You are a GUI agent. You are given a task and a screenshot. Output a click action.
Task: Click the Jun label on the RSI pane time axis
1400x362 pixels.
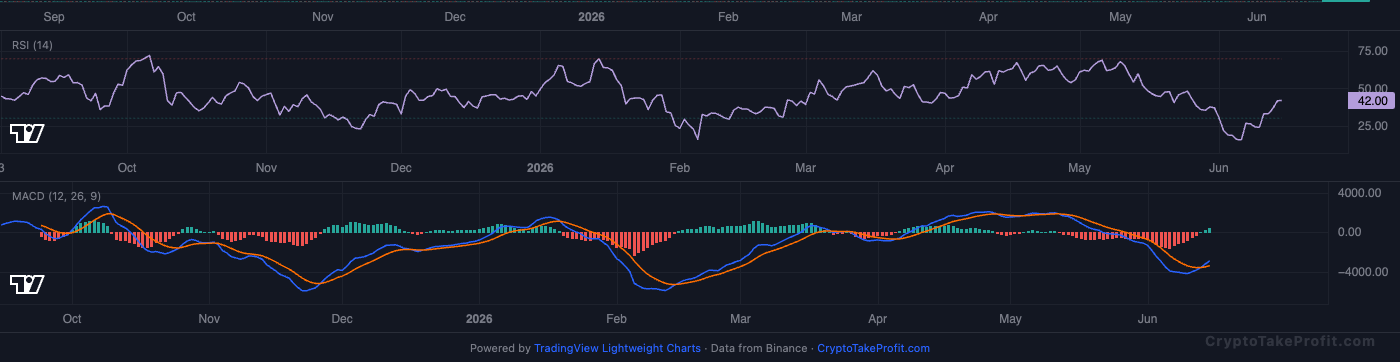pos(1218,168)
